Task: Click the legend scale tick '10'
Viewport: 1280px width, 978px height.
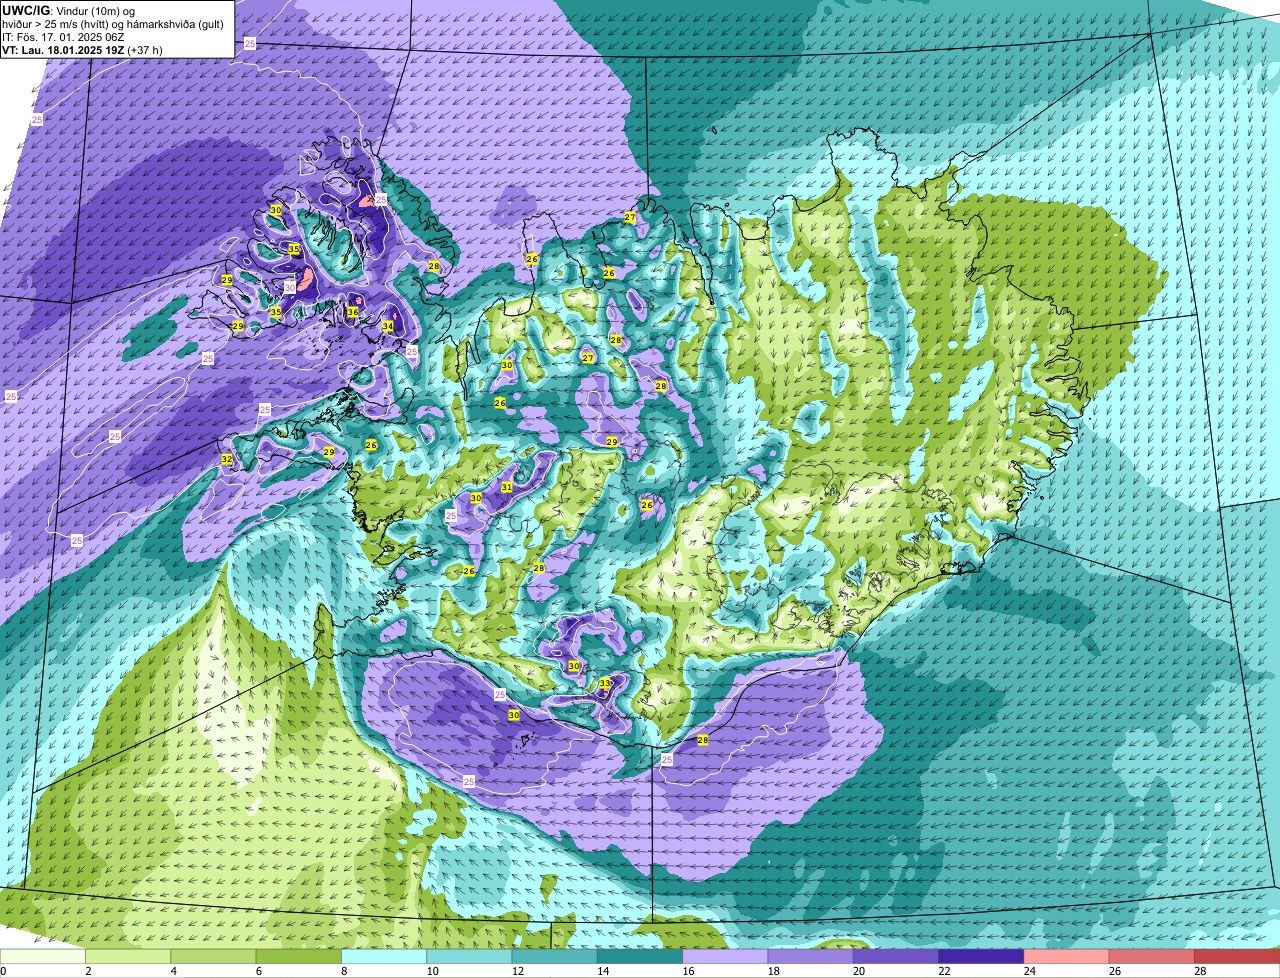Action: click(x=433, y=971)
